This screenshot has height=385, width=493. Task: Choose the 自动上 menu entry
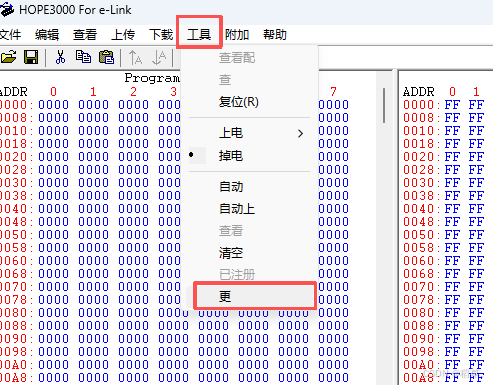pyautogui.click(x=250, y=209)
